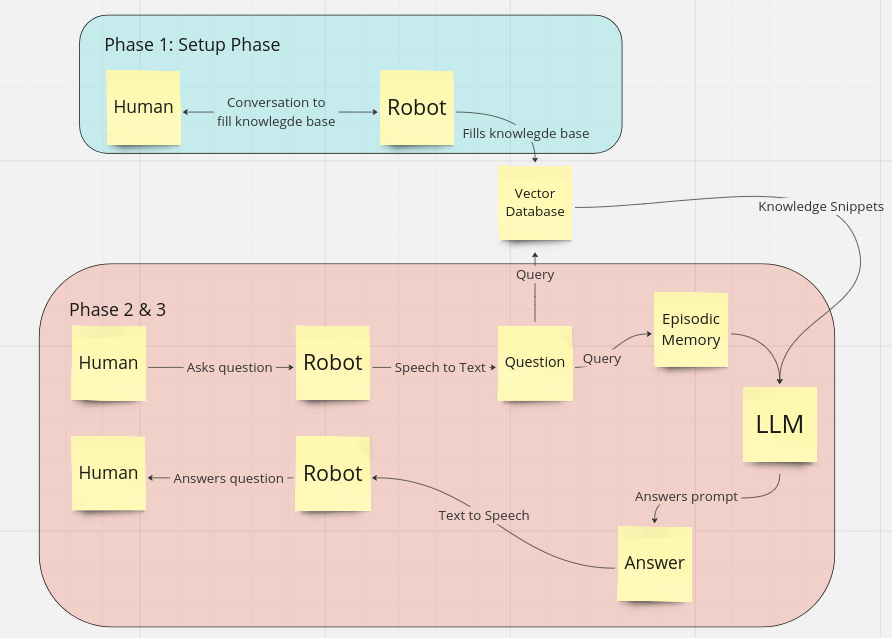Select the Answer sticky note
The image size is (892, 638).
(655, 563)
